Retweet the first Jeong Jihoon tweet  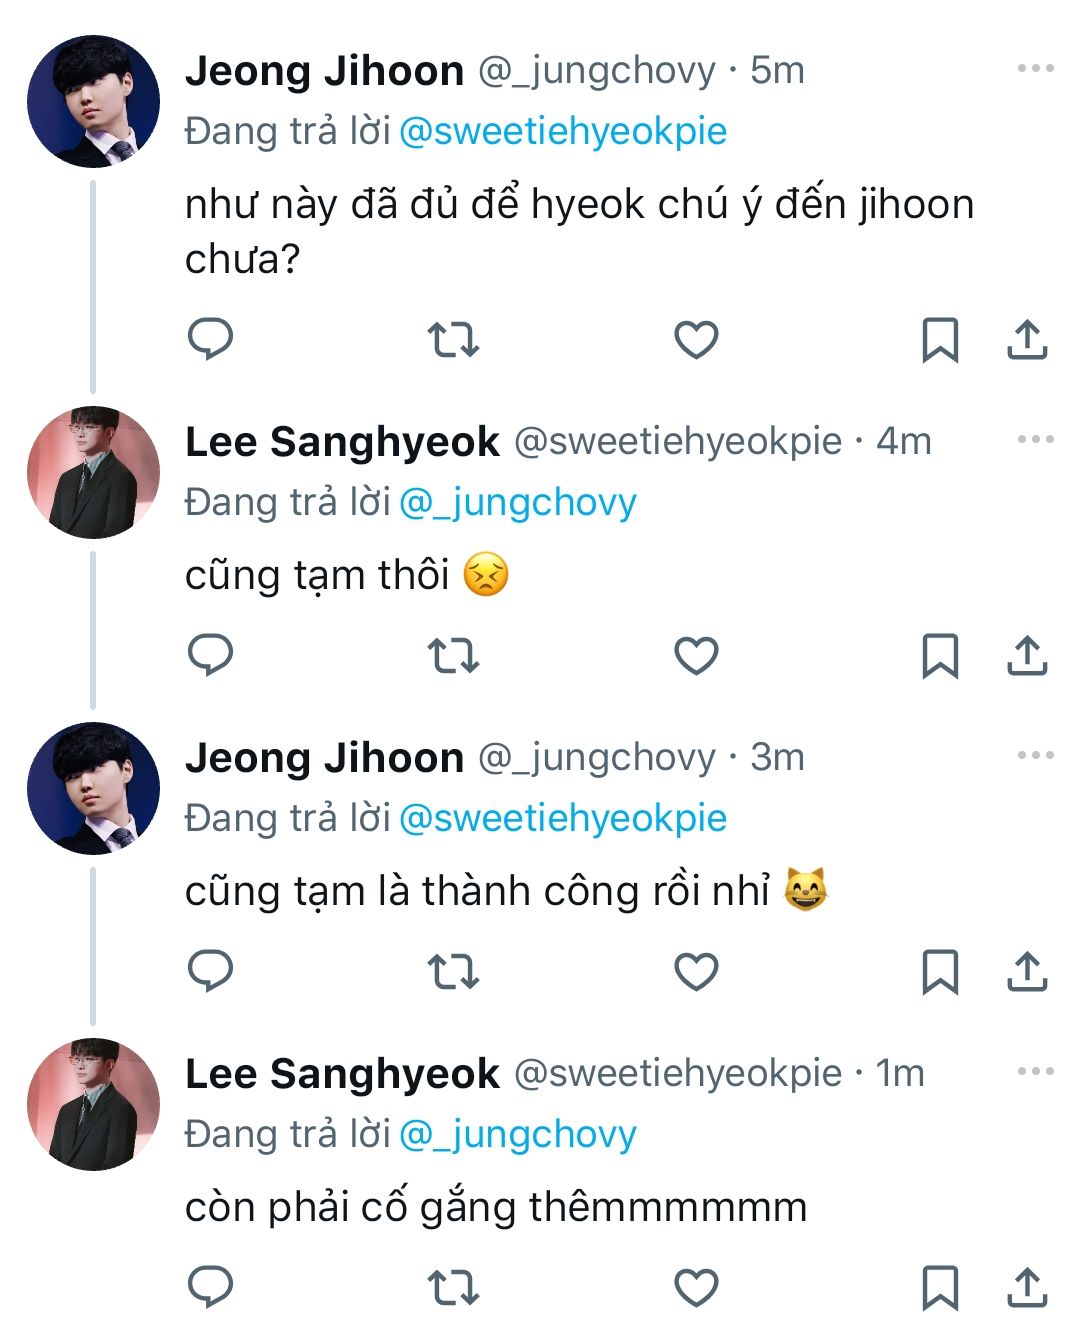[x=453, y=340]
